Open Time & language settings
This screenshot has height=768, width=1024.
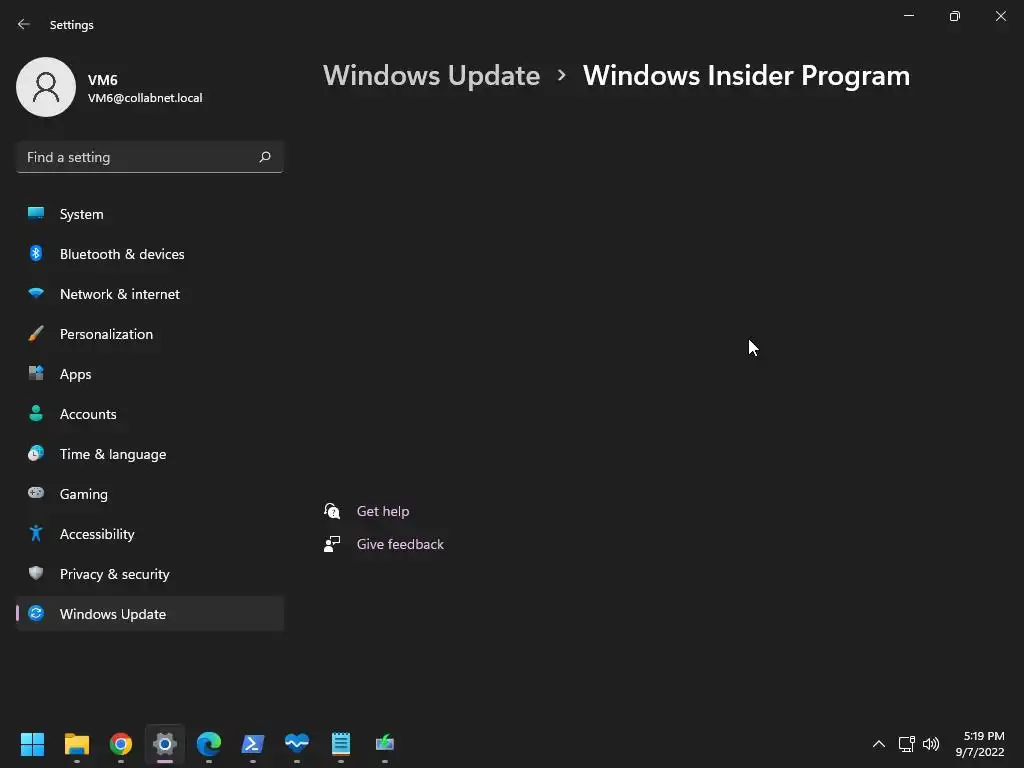(x=150, y=454)
